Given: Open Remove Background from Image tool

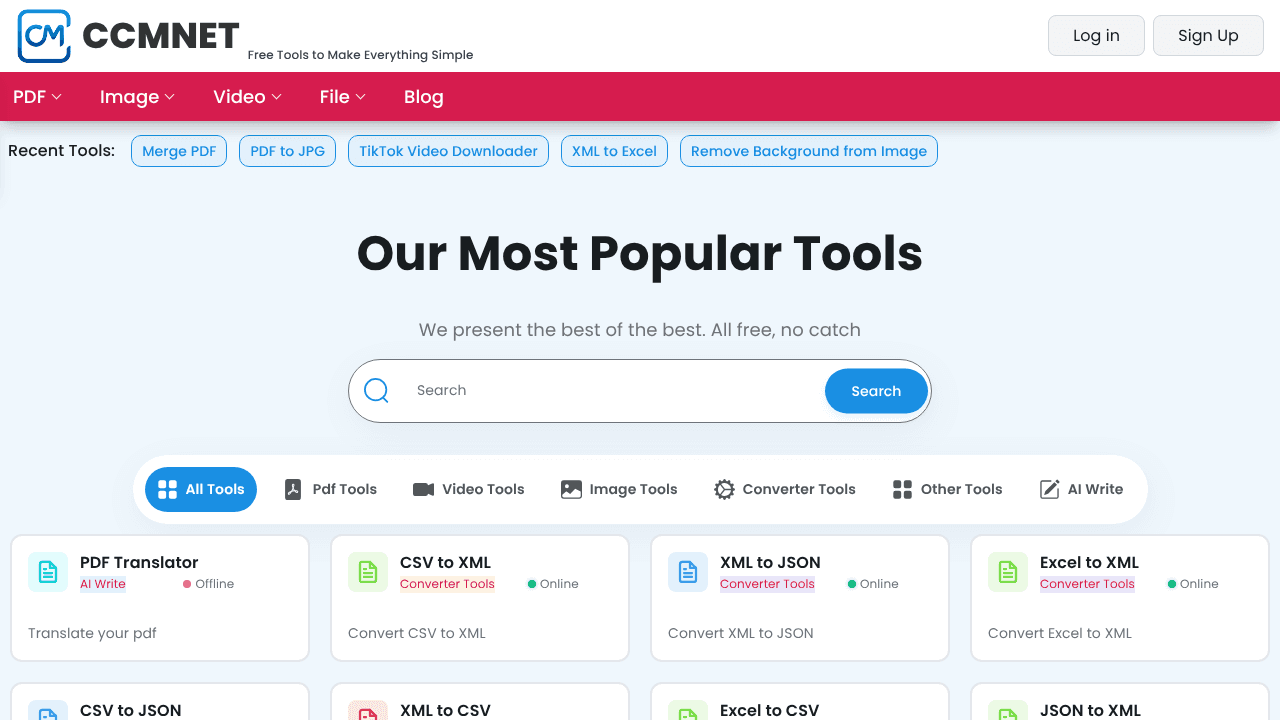Looking at the screenshot, I should tap(809, 151).
